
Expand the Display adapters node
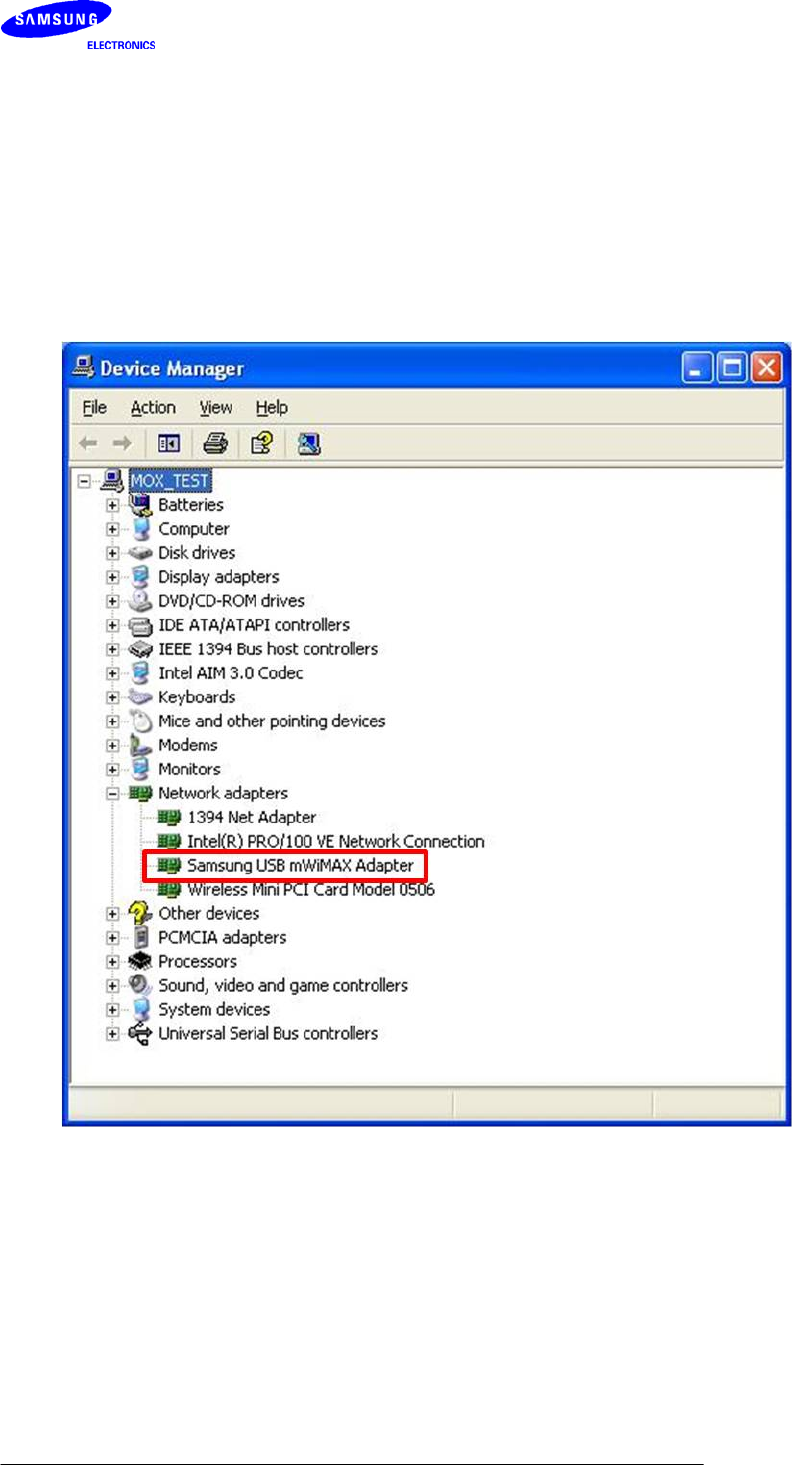pyautogui.click(x=113, y=577)
